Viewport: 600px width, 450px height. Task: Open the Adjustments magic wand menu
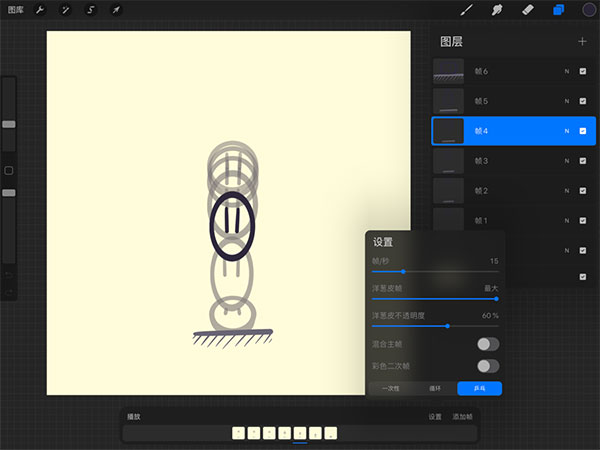click(65, 10)
